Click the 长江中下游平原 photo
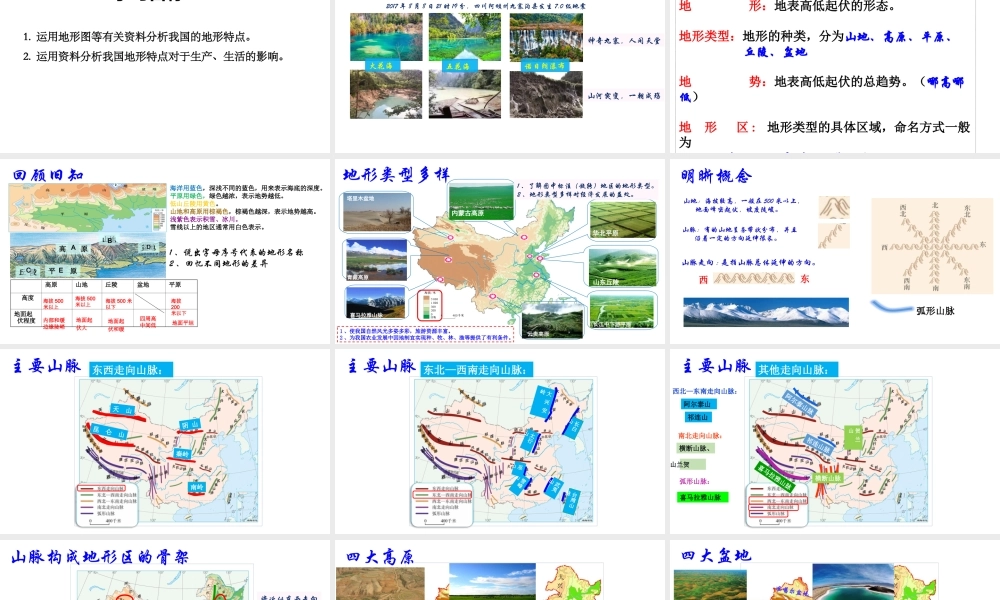Viewport: 1000px width, 600px height. [x=622, y=311]
